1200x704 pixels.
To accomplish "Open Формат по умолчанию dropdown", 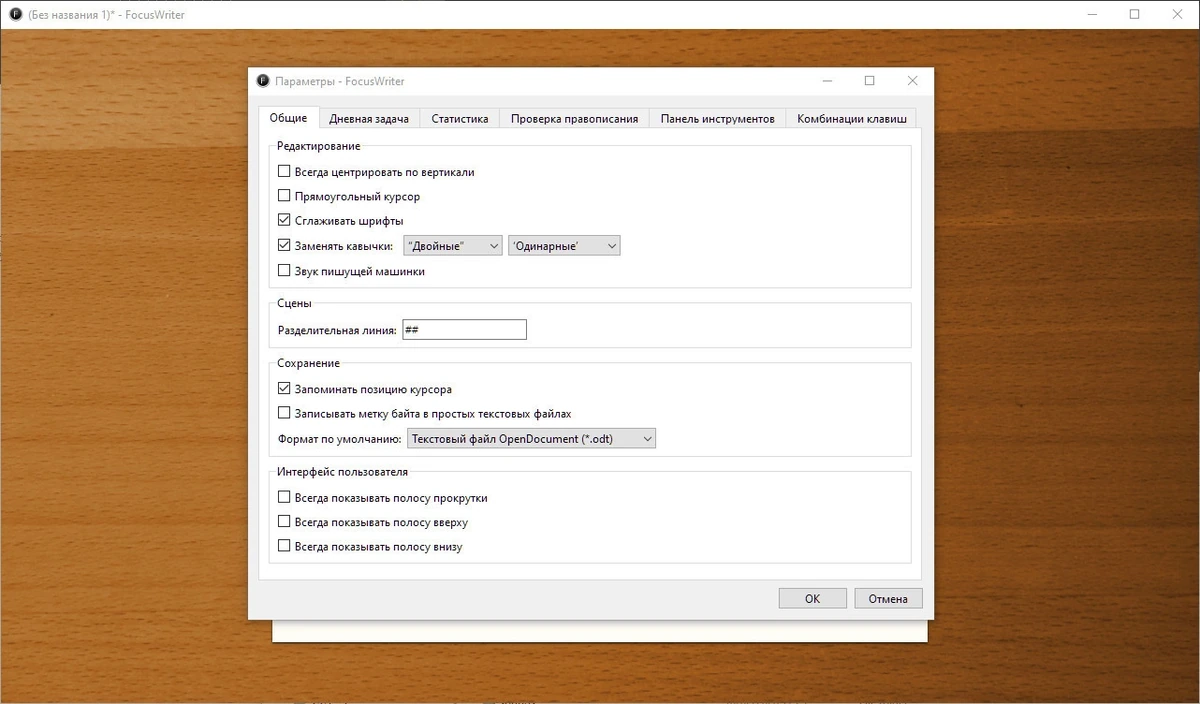I will click(x=531, y=438).
